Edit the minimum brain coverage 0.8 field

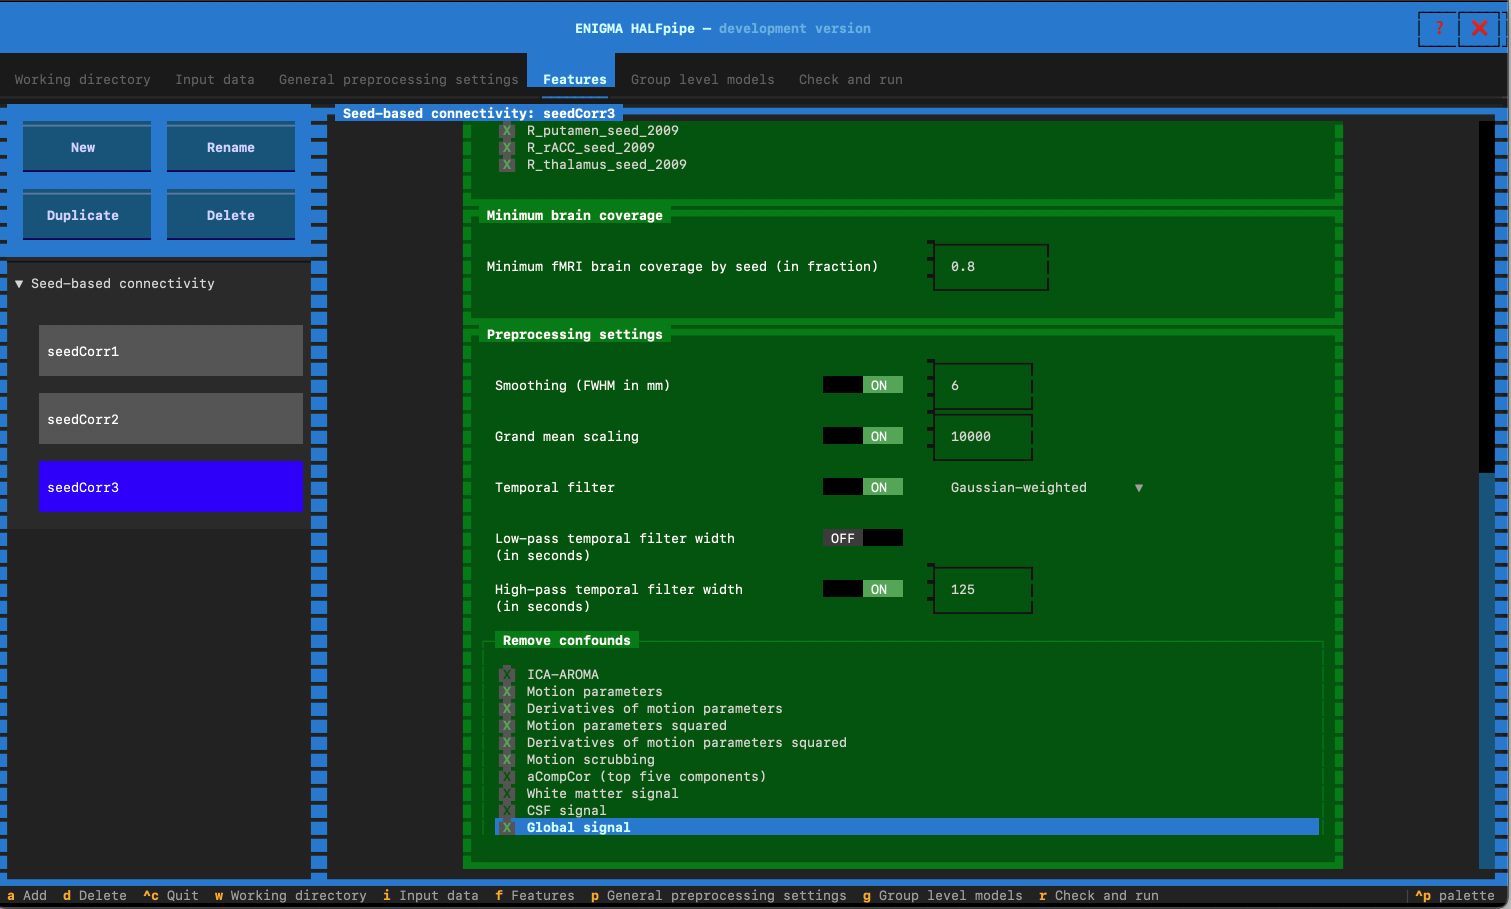click(991, 267)
